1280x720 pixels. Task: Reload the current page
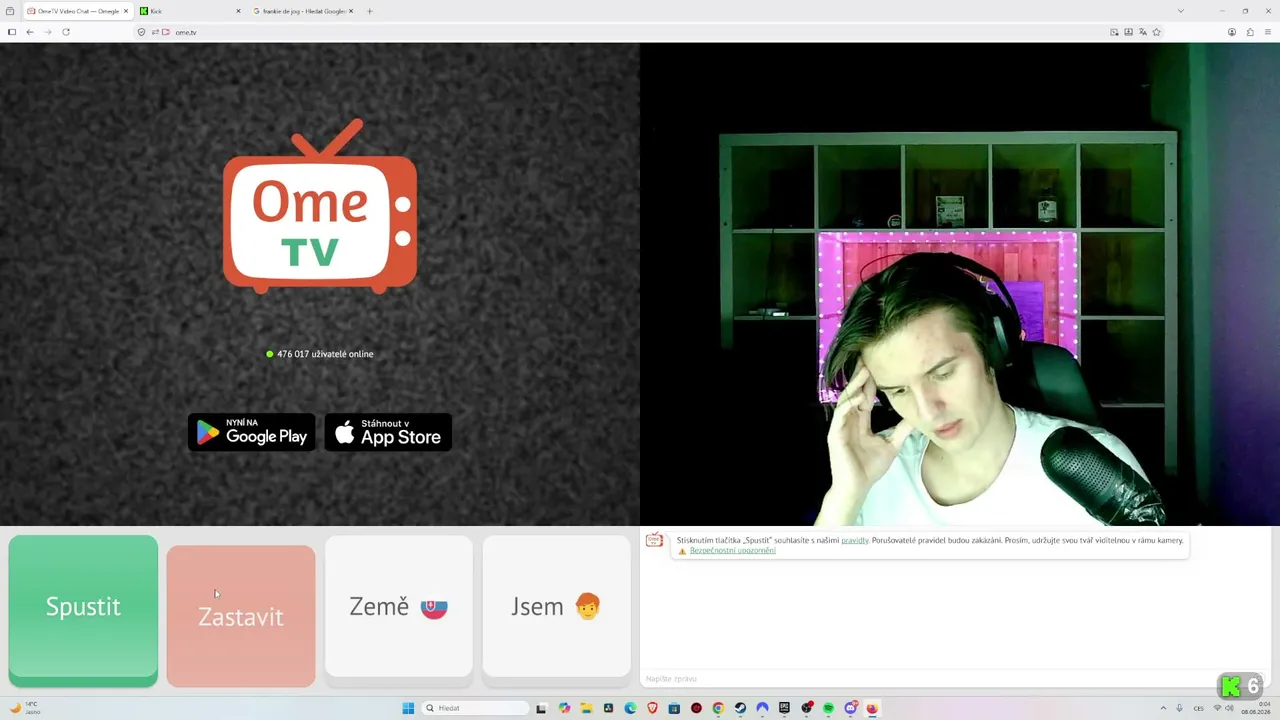click(66, 32)
